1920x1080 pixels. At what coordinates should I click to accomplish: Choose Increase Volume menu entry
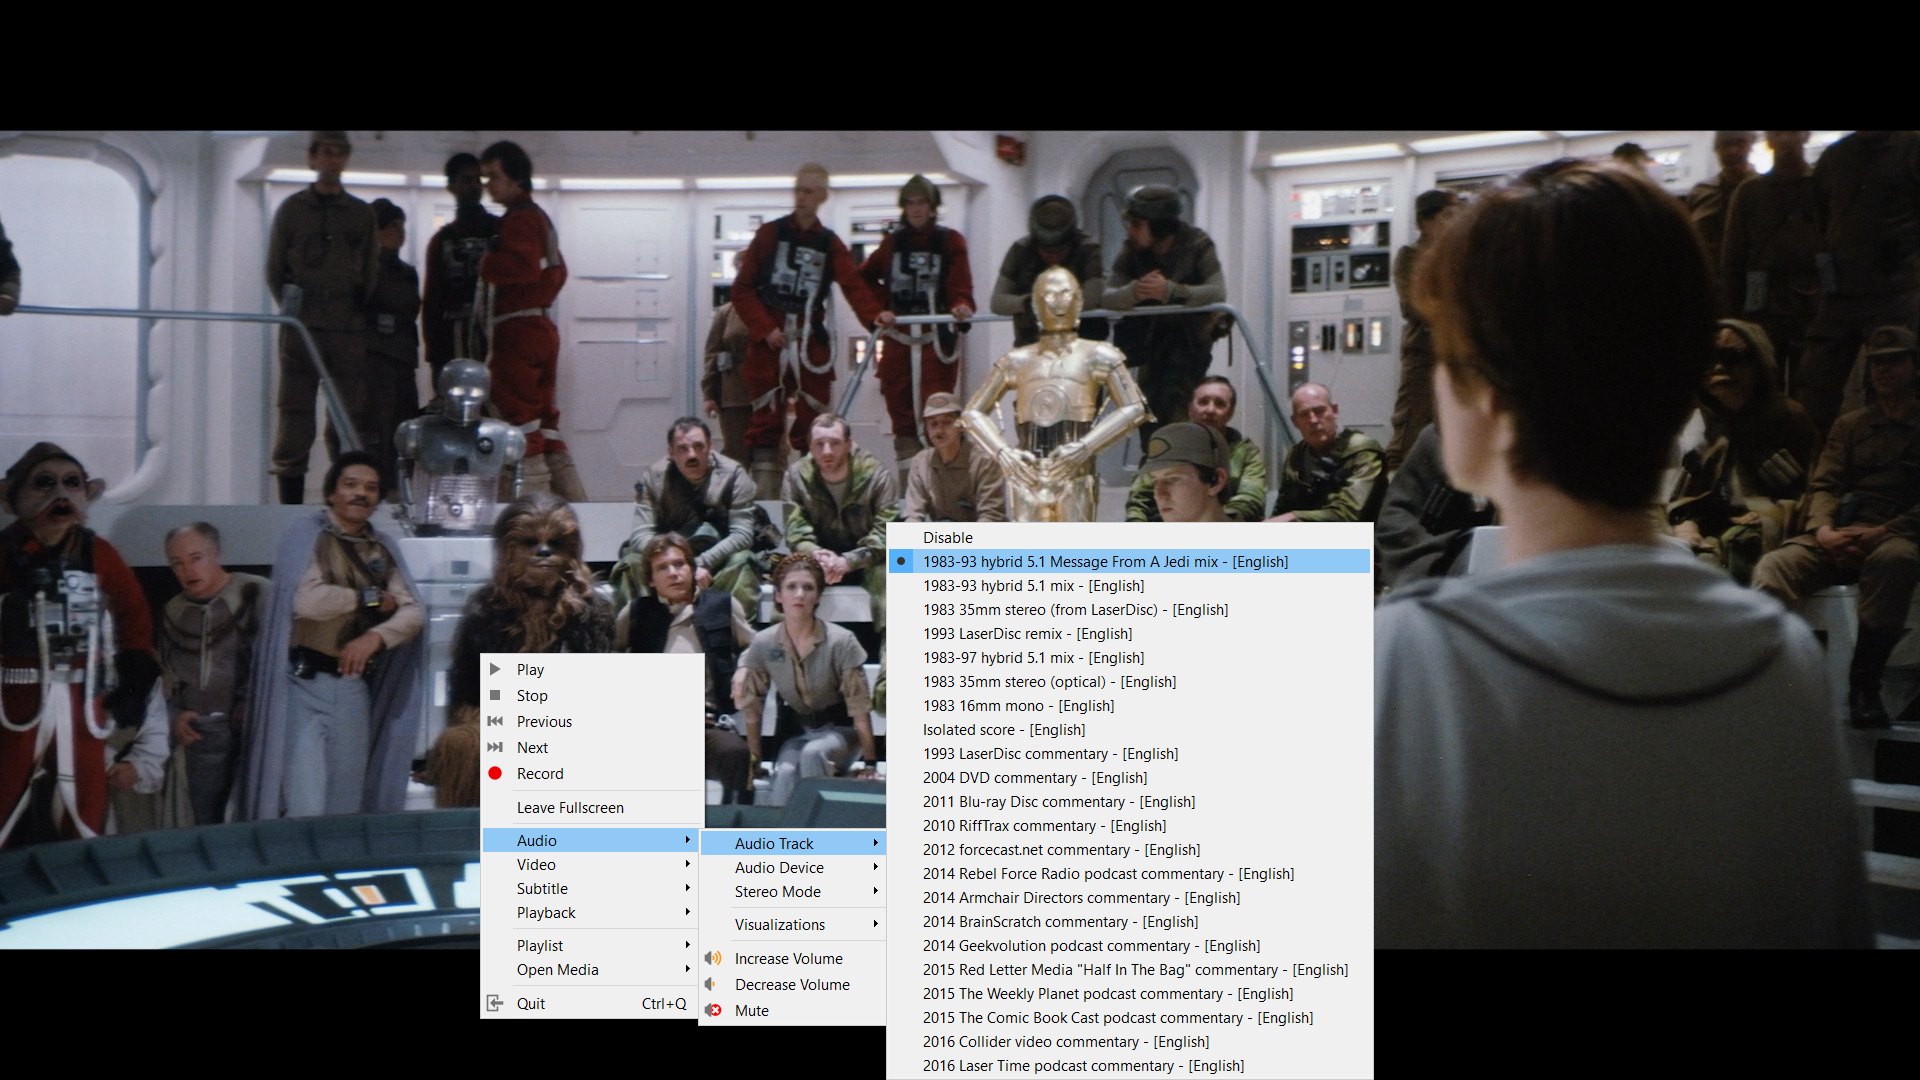coord(792,958)
